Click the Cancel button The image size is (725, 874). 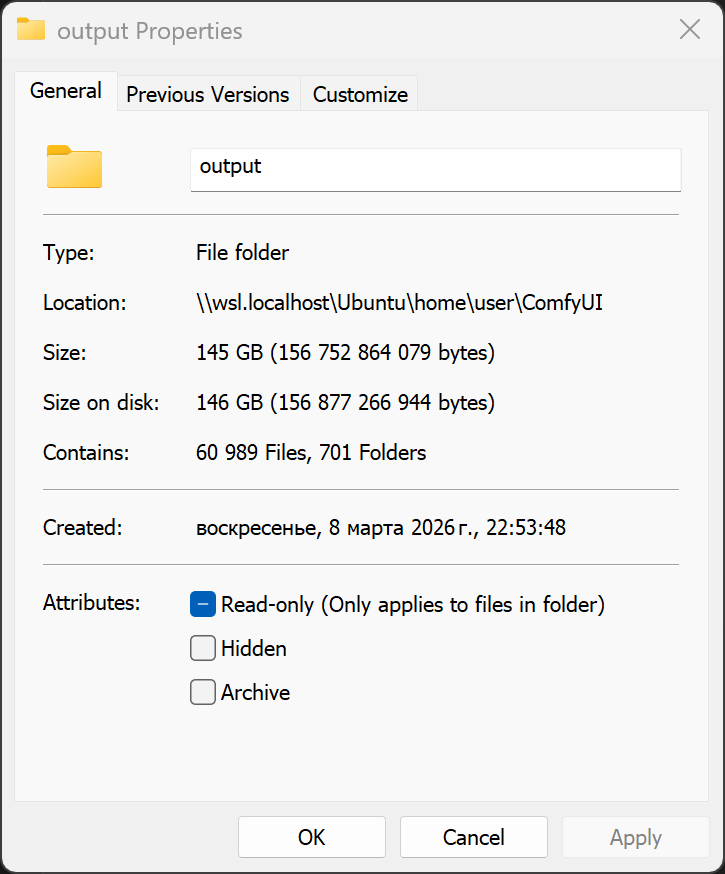[x=474, y=837]
